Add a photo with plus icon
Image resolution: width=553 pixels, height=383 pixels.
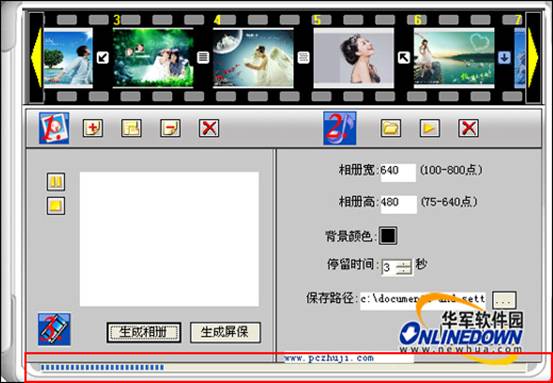pyautogui.click(x=93, y=128)
